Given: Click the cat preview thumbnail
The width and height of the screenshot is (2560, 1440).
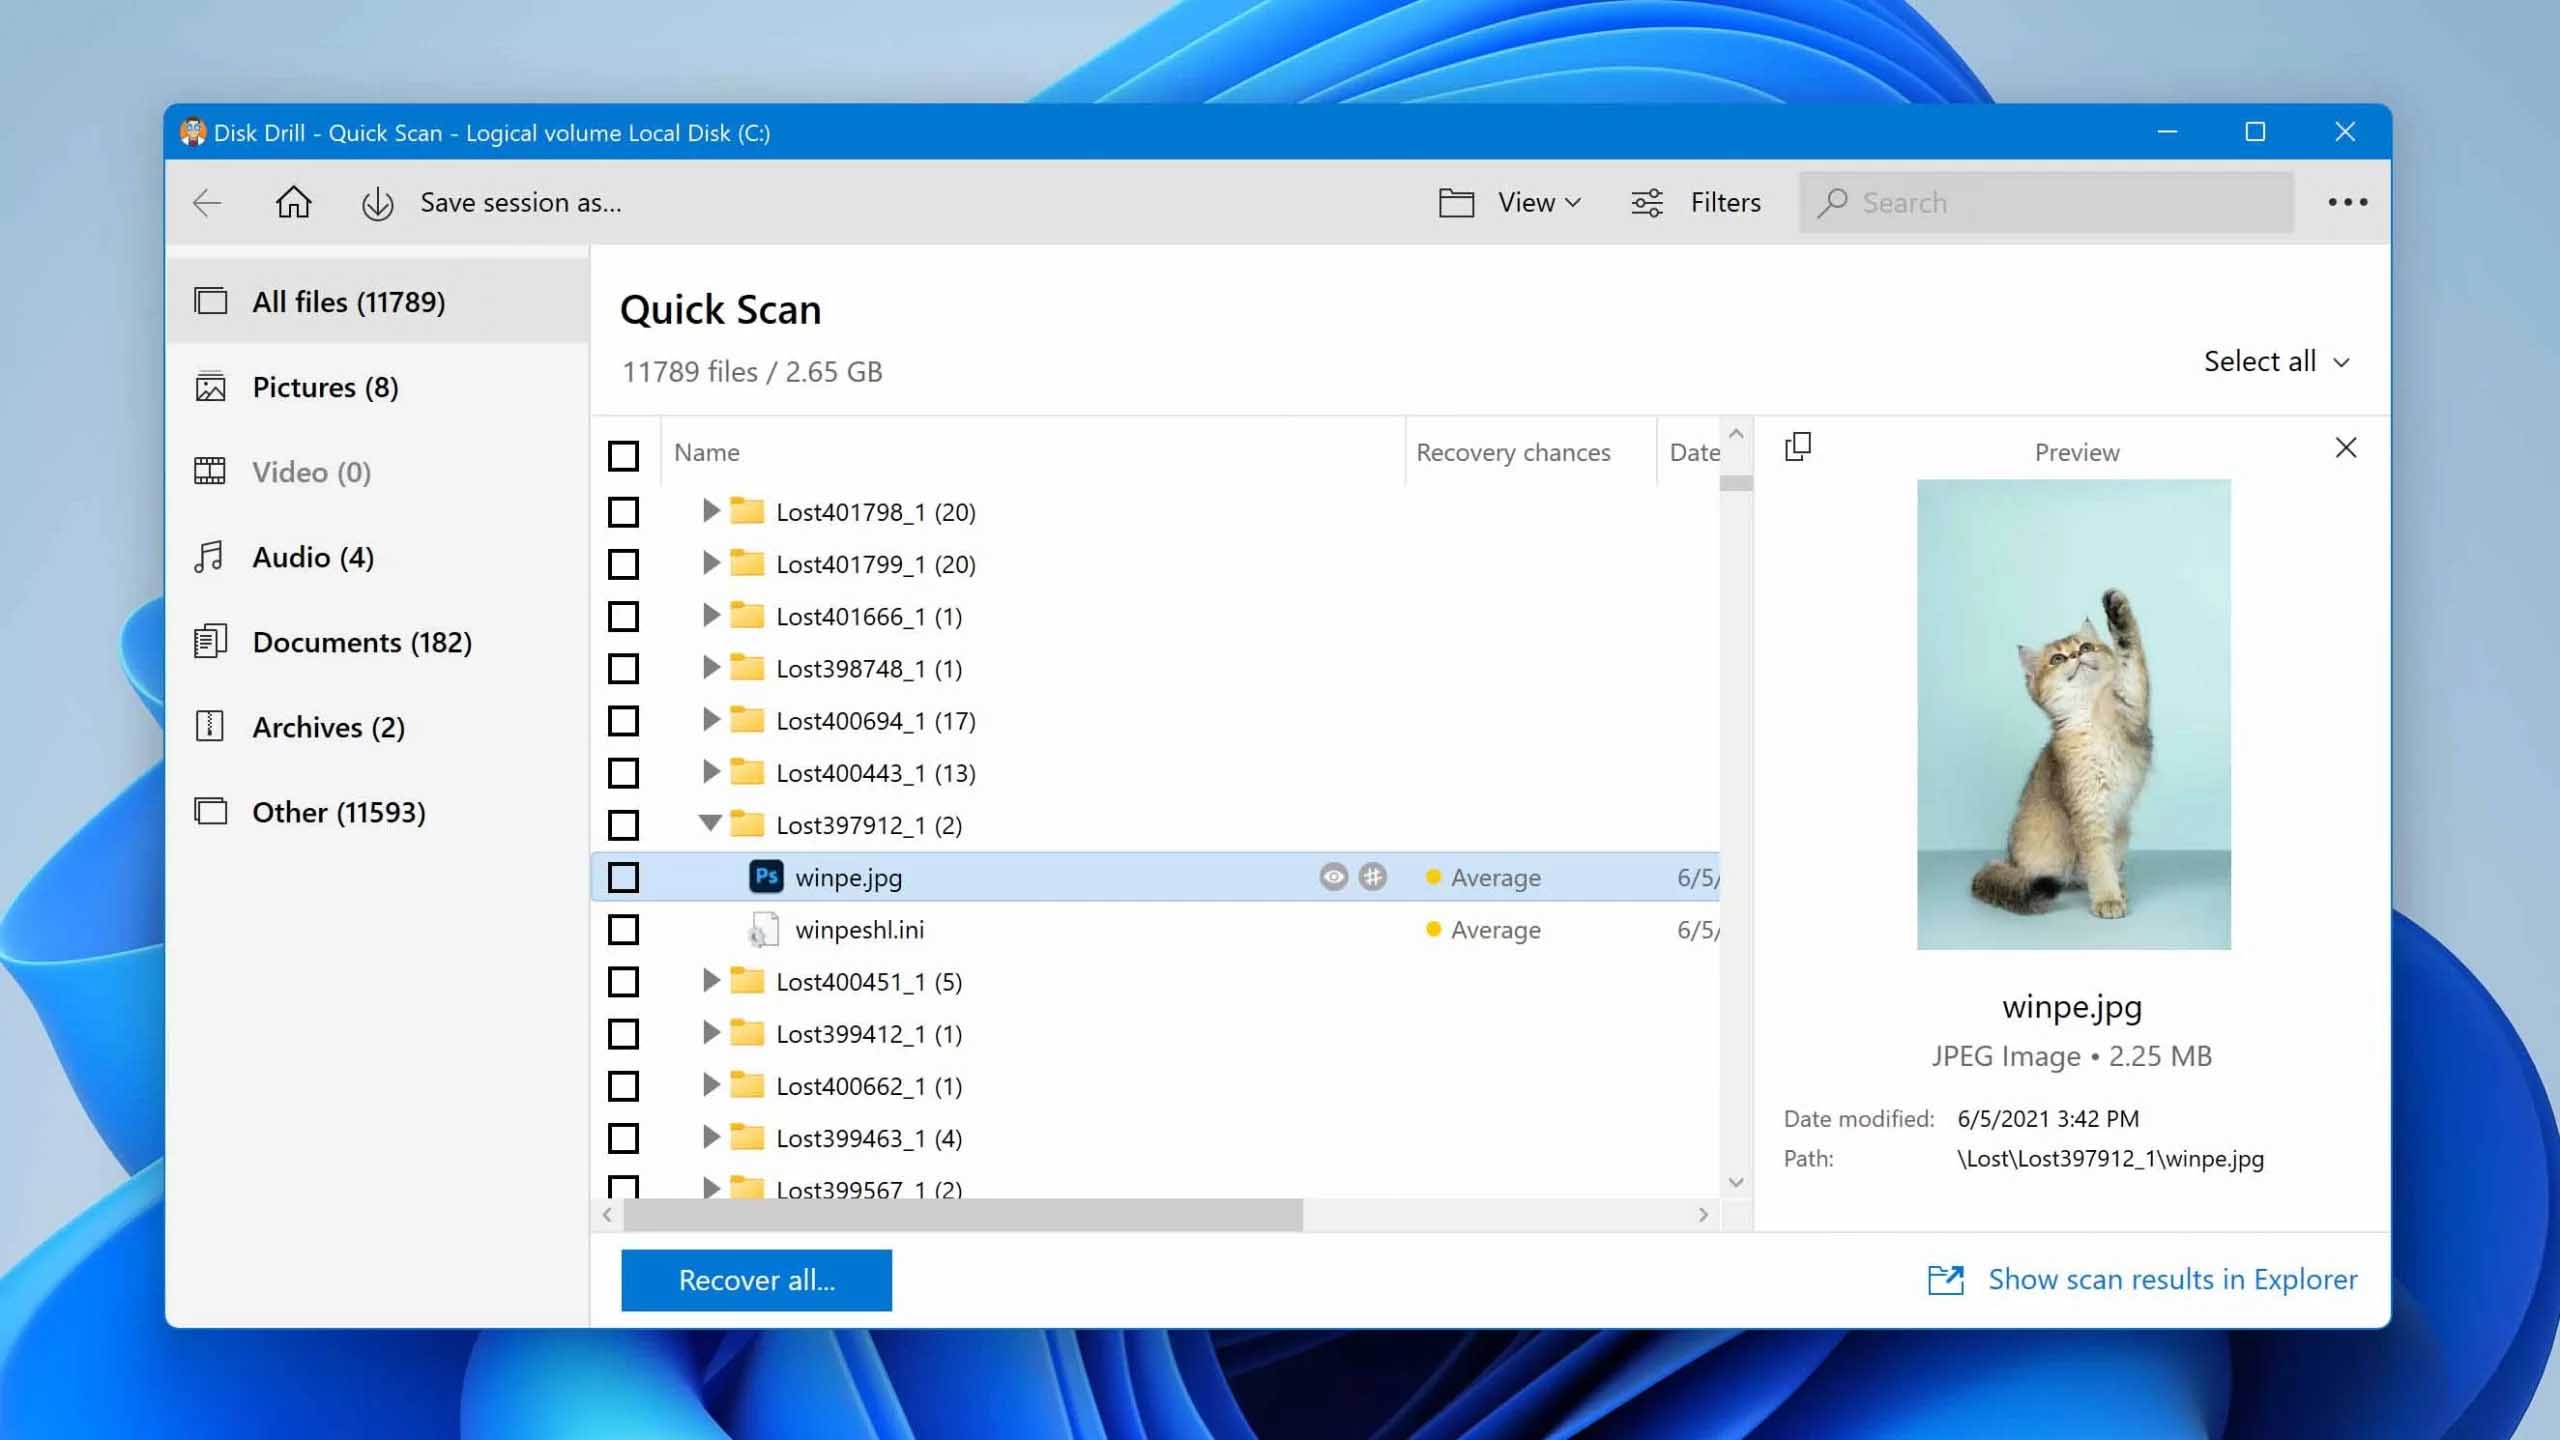Looking at the screenshot, I should tap(2073, 714).
